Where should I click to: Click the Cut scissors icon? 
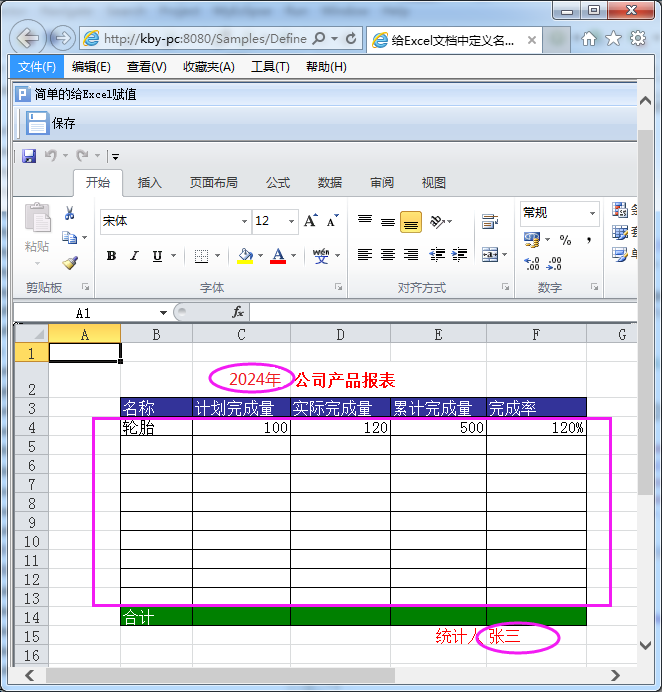(x=70, y=213)
